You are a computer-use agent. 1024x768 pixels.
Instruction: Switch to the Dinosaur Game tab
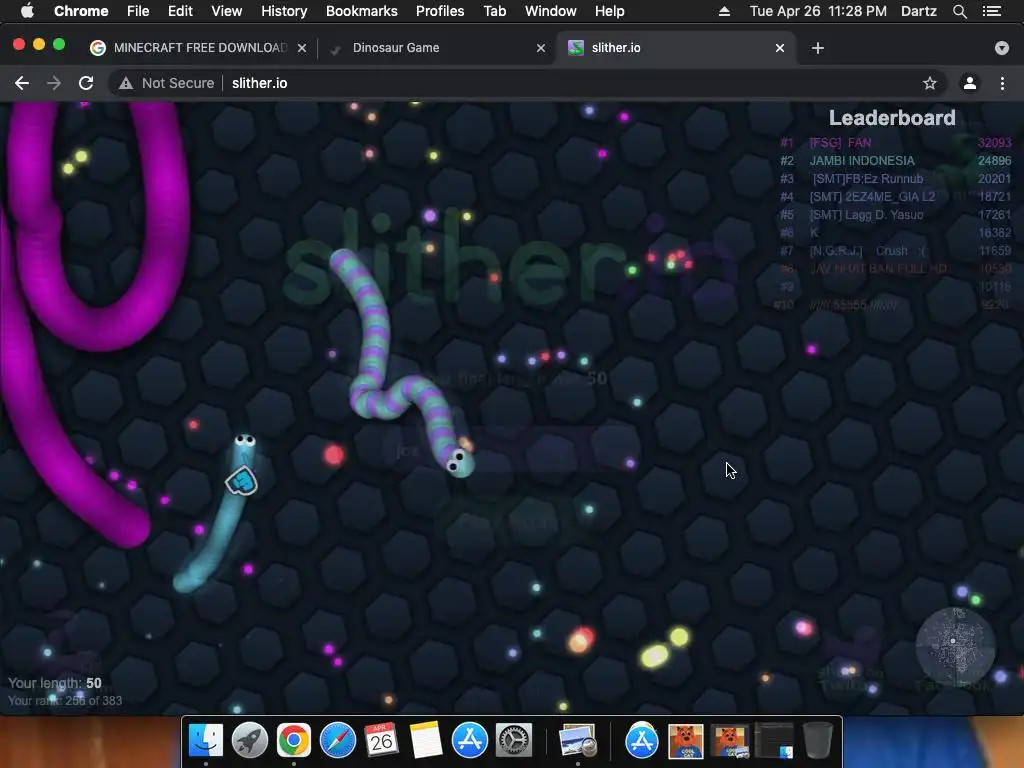[436, 48]
